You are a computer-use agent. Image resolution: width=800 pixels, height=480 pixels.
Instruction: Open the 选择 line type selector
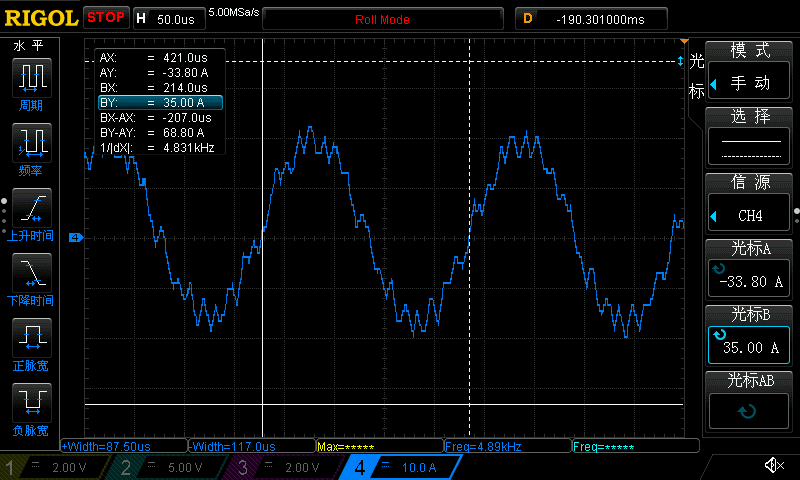tap(748, 146)
